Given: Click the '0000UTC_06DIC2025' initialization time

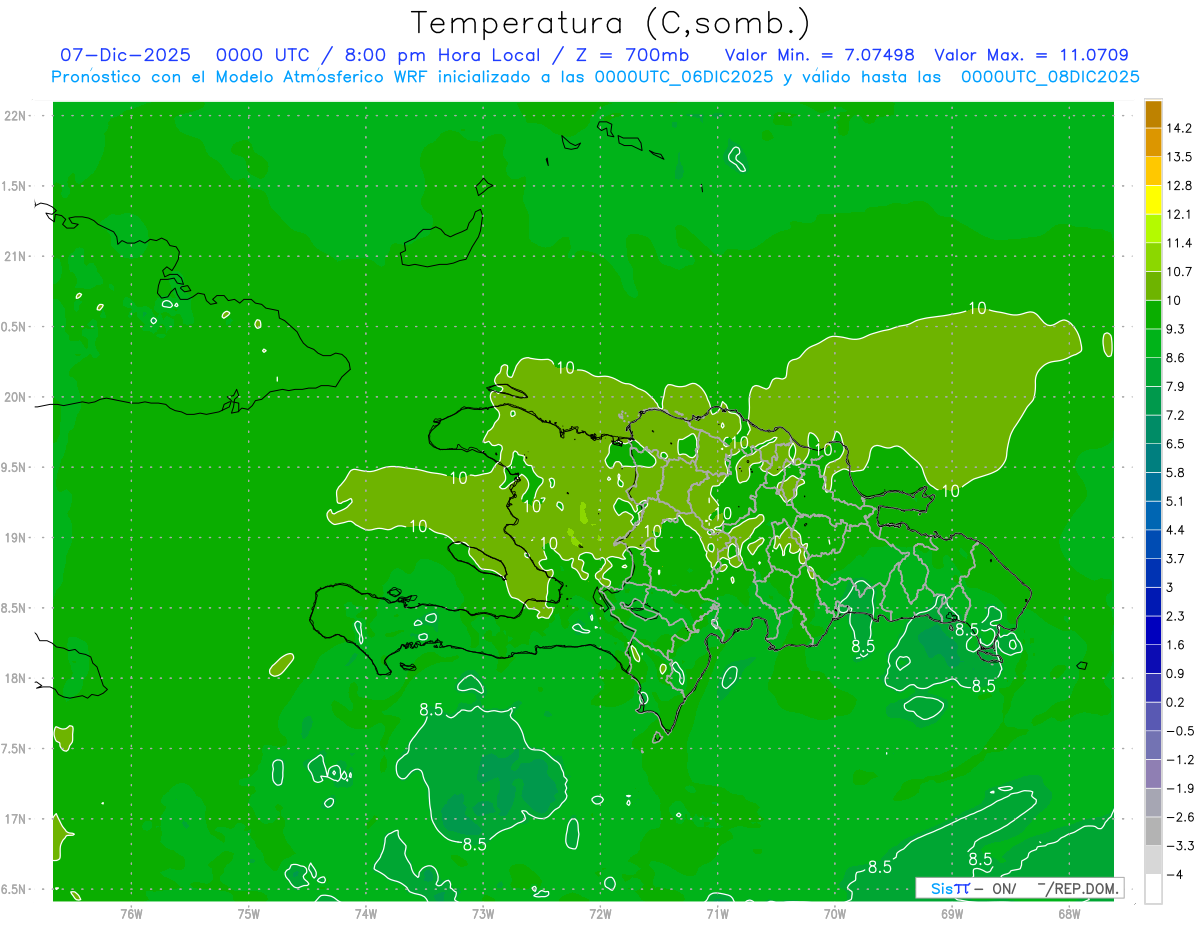Looking at the screenshot, I should (683, 77).
